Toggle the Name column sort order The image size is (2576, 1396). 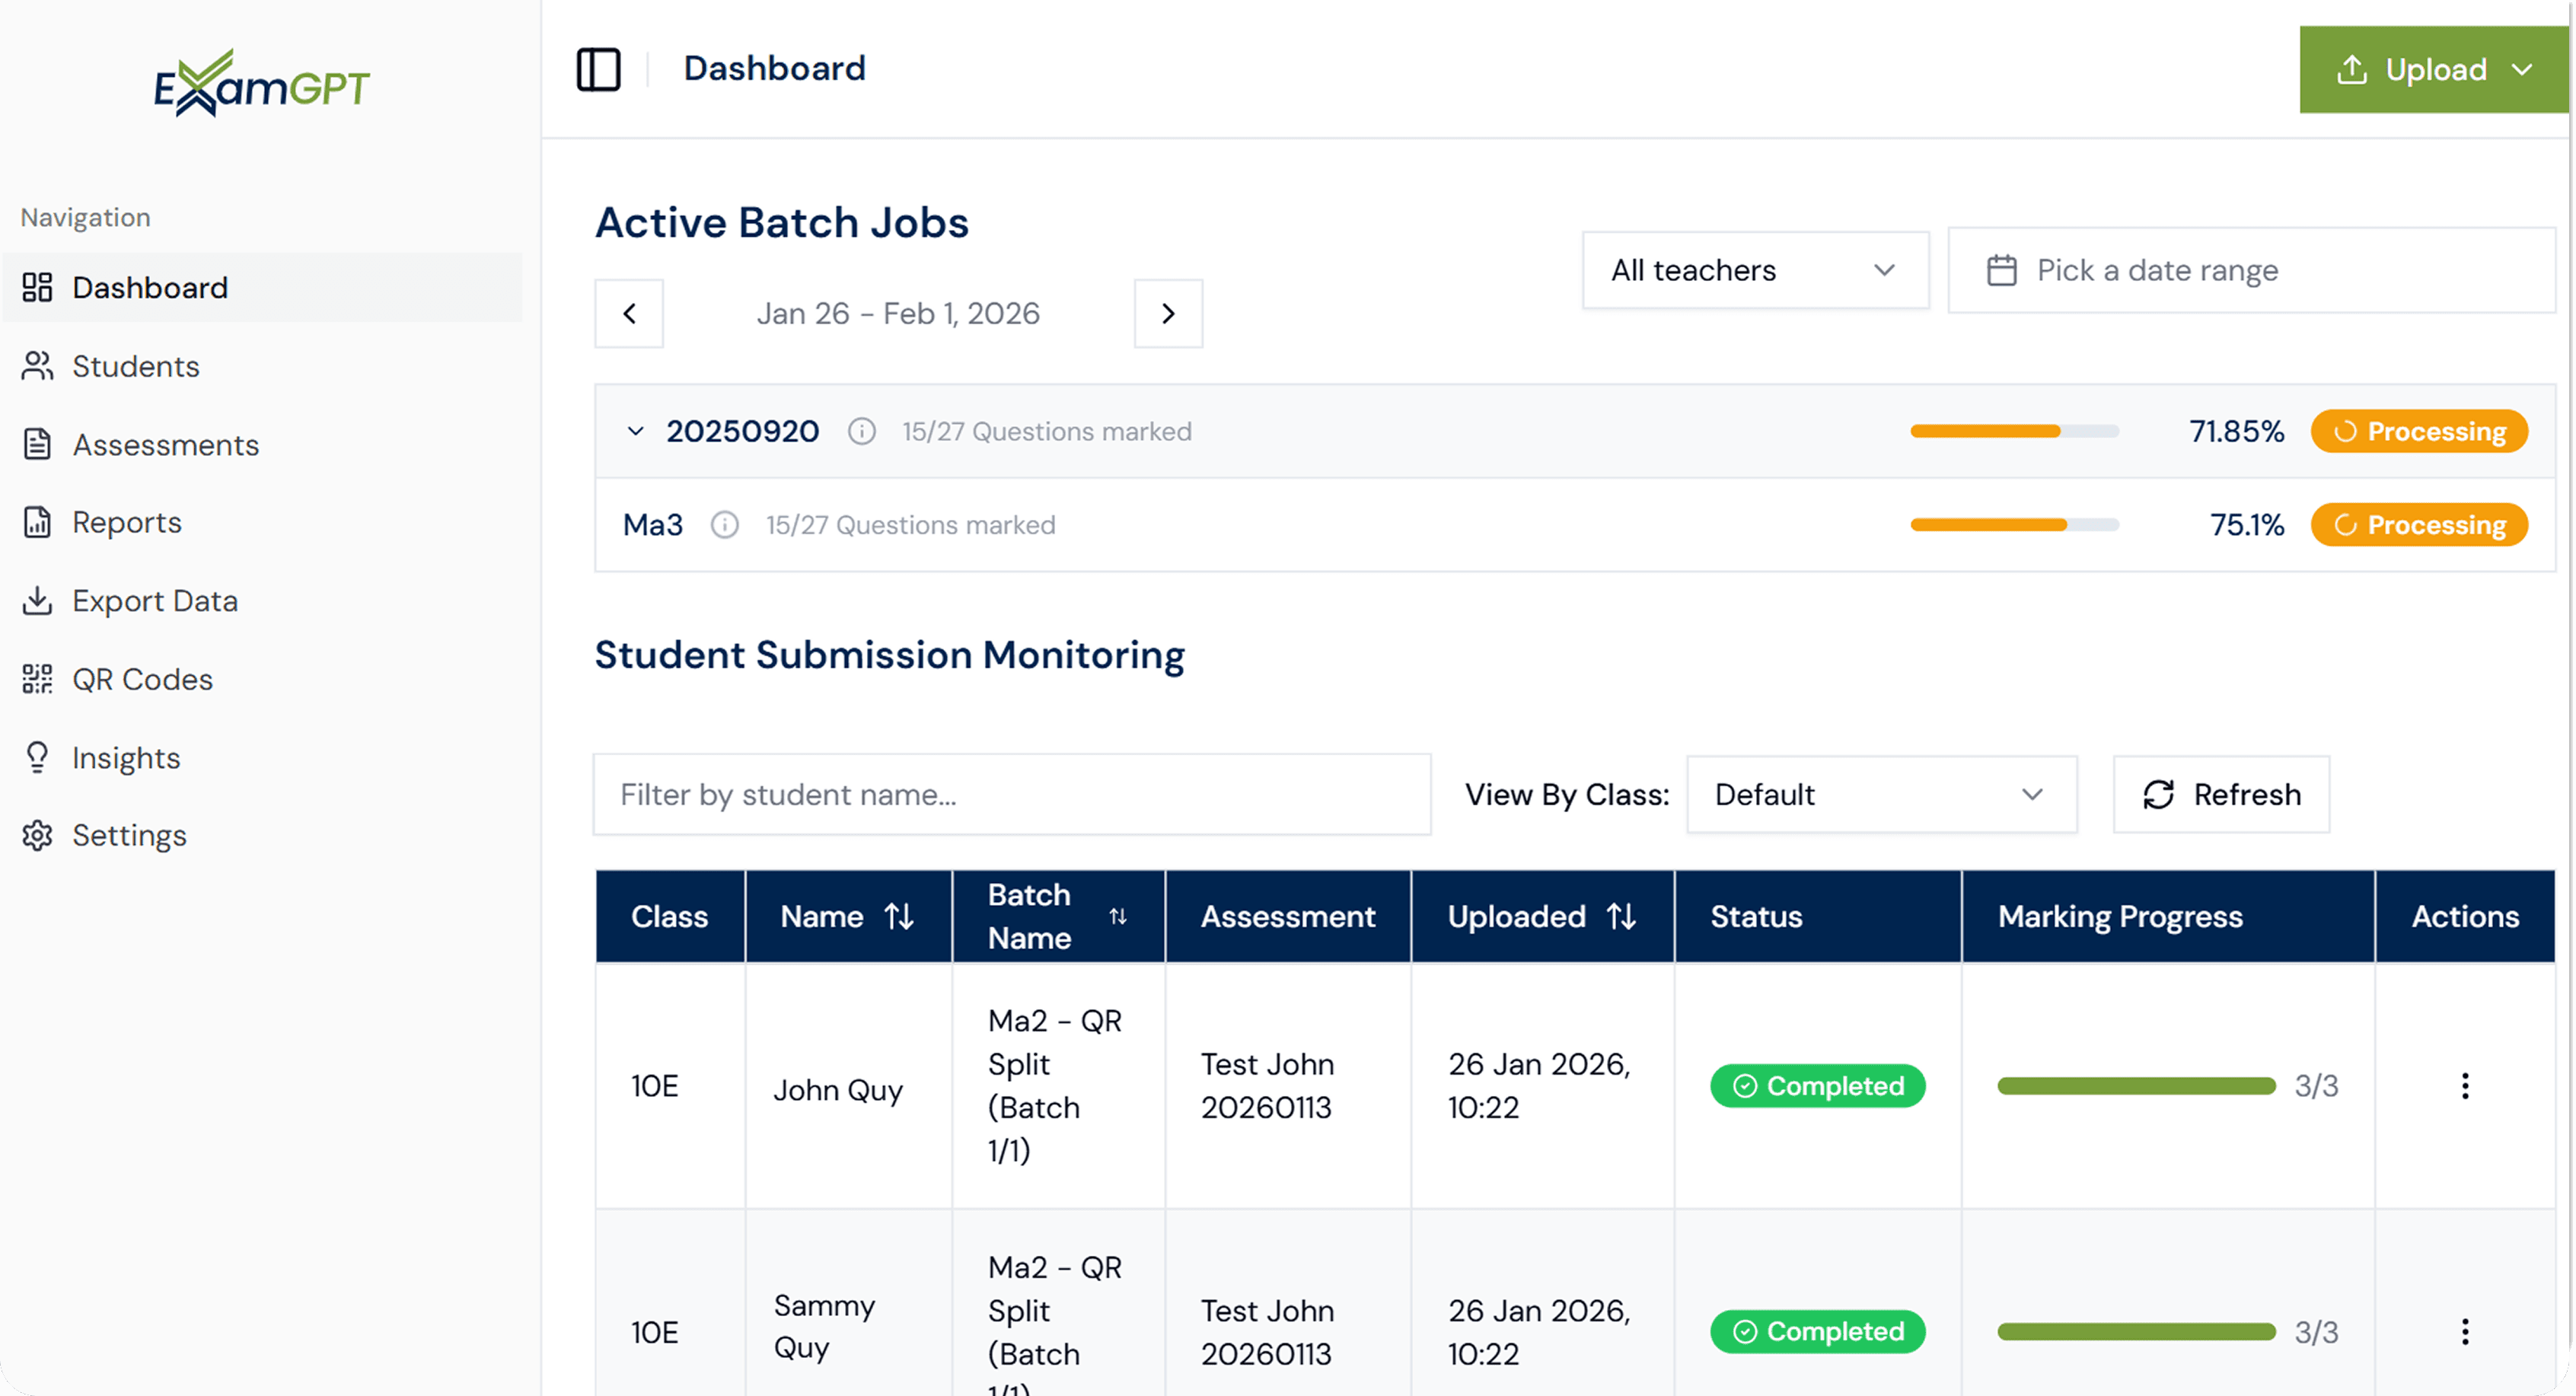(x=897, y=915)
